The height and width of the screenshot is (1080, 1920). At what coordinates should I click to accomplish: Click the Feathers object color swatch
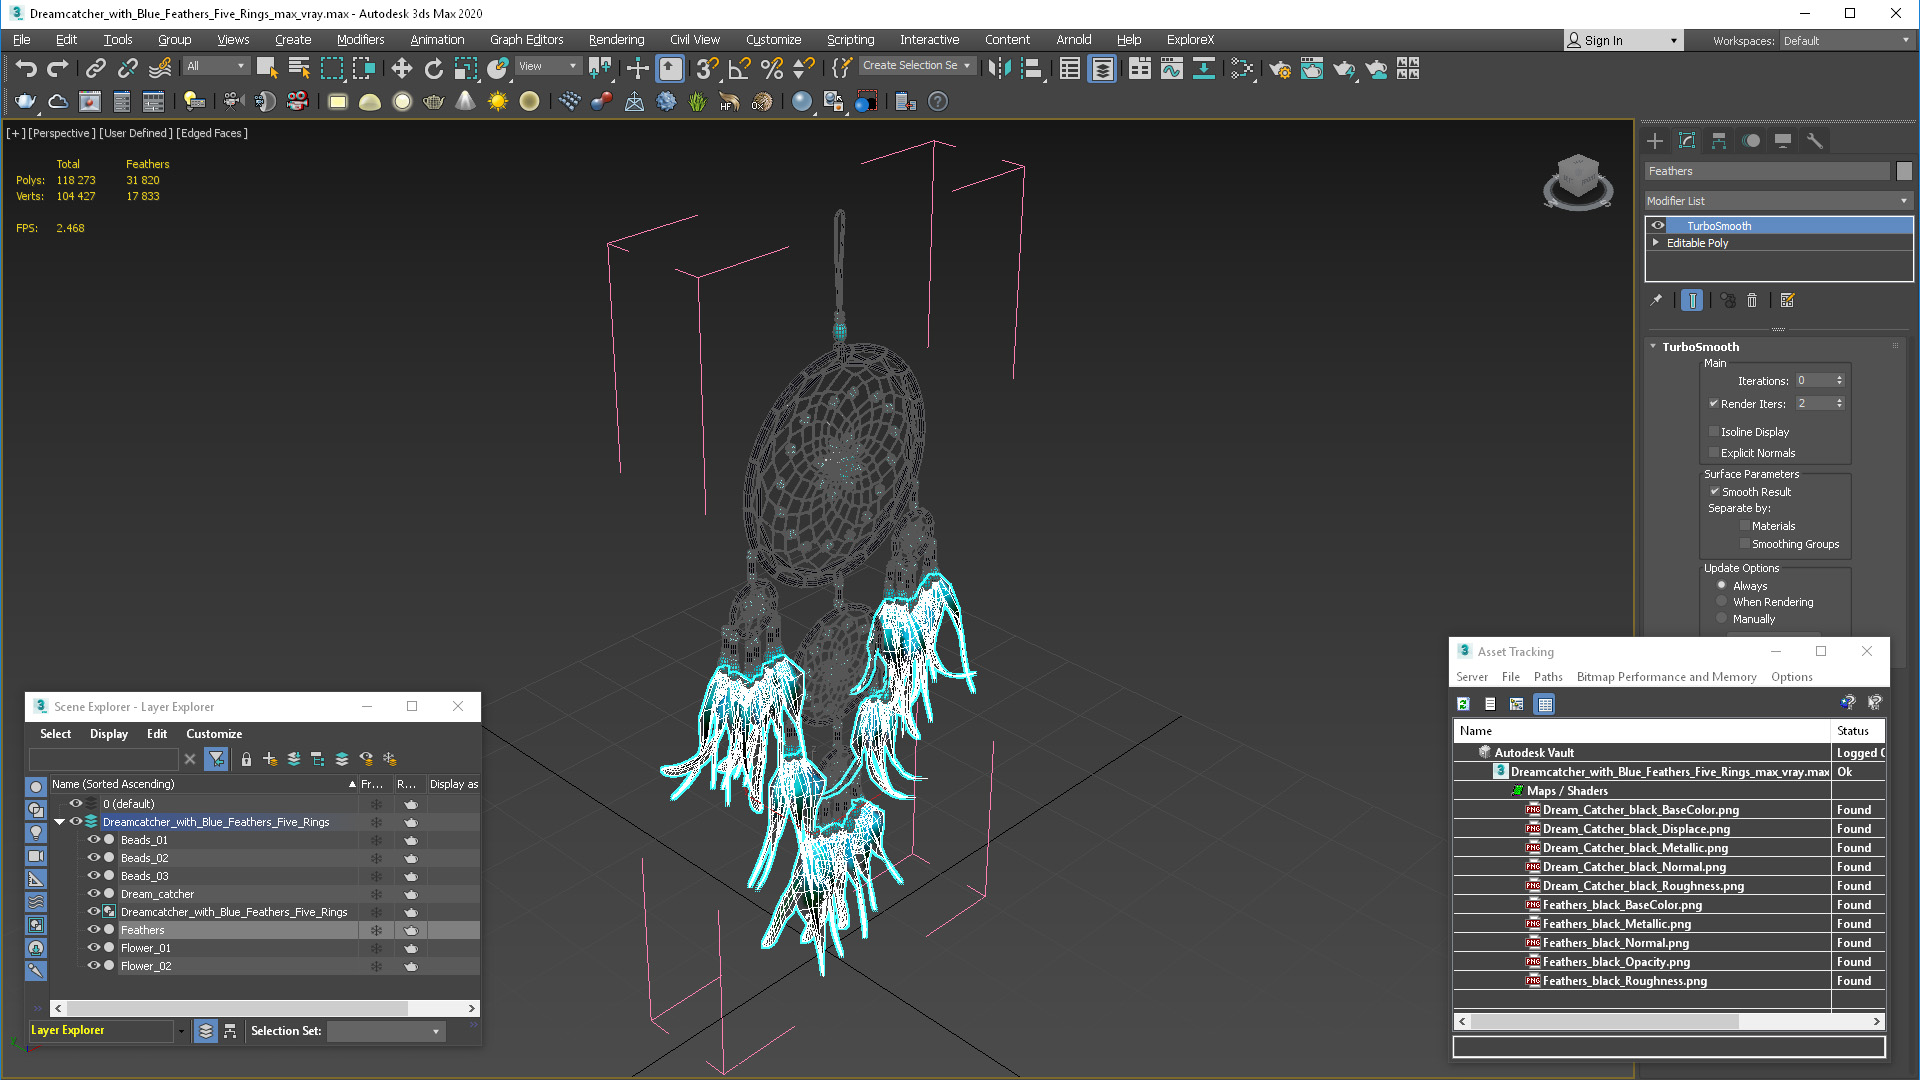pyautogui.click(x=1904, y=172)
